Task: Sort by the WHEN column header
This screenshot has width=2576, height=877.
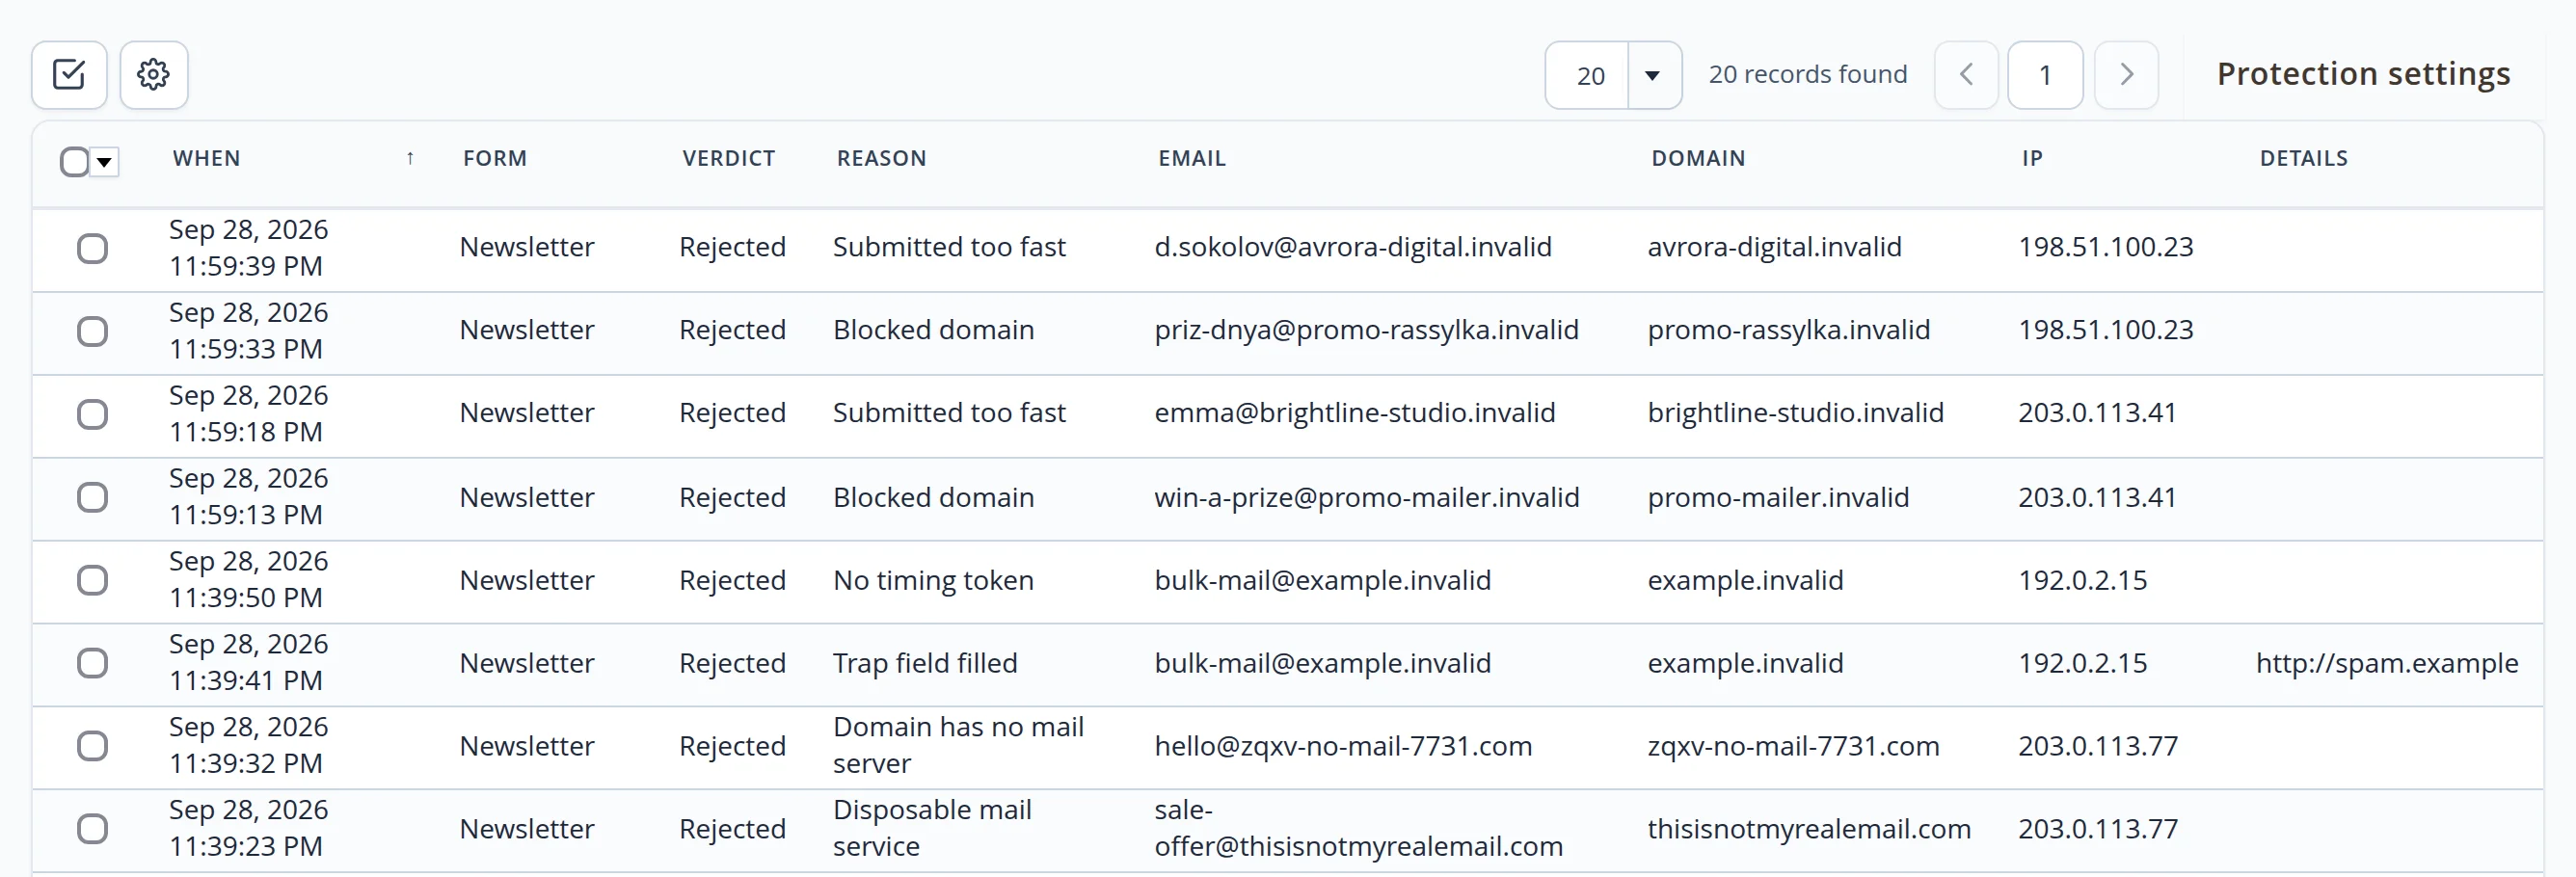Action: [x=207, y=158]
